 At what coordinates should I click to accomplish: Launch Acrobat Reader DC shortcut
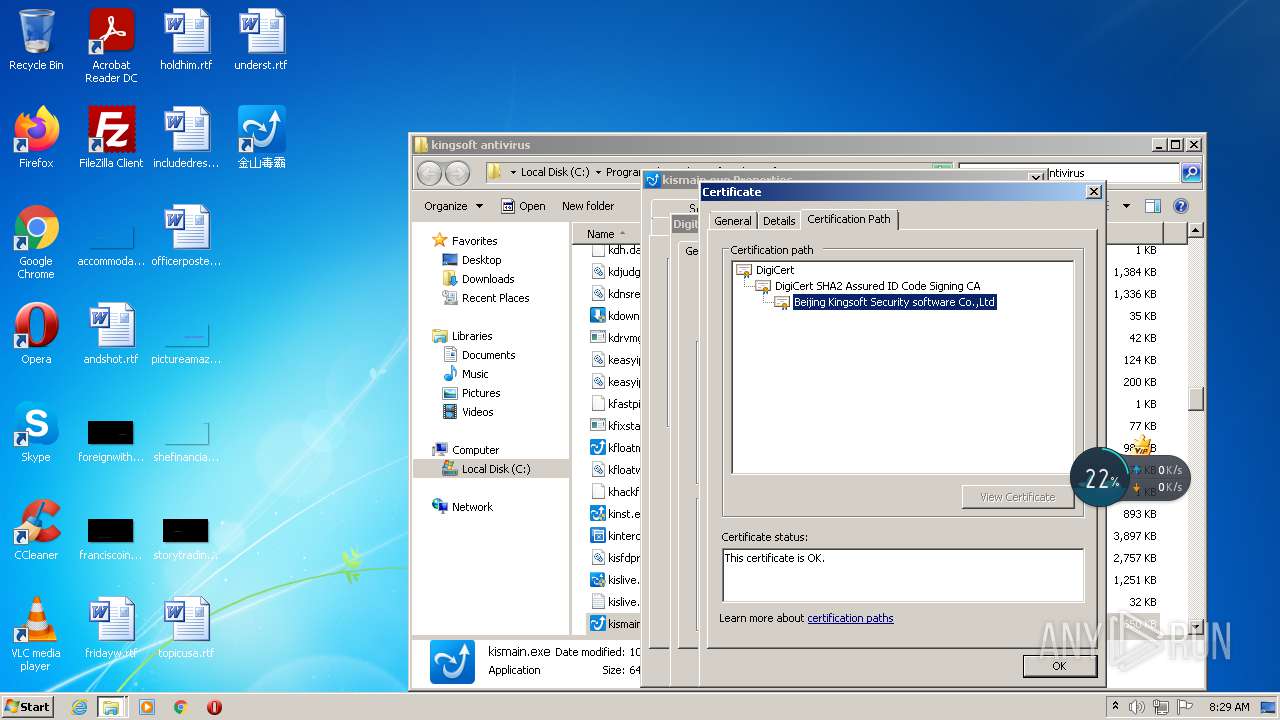111,46
